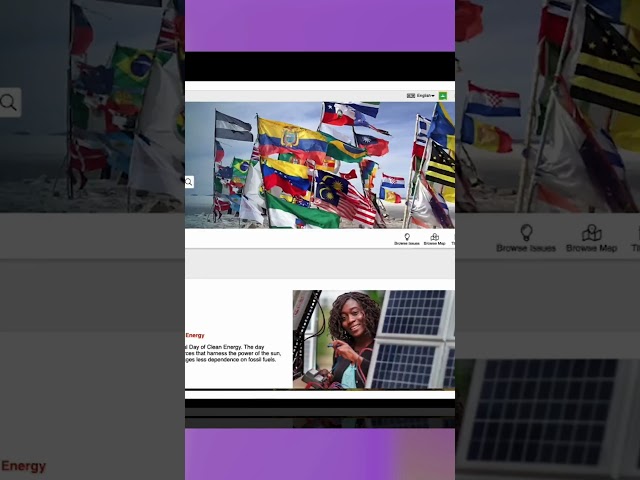Click the 'Day of Clean Energy' paragraph text
This screenshot has width=640, height=480.
pos(233,353)
